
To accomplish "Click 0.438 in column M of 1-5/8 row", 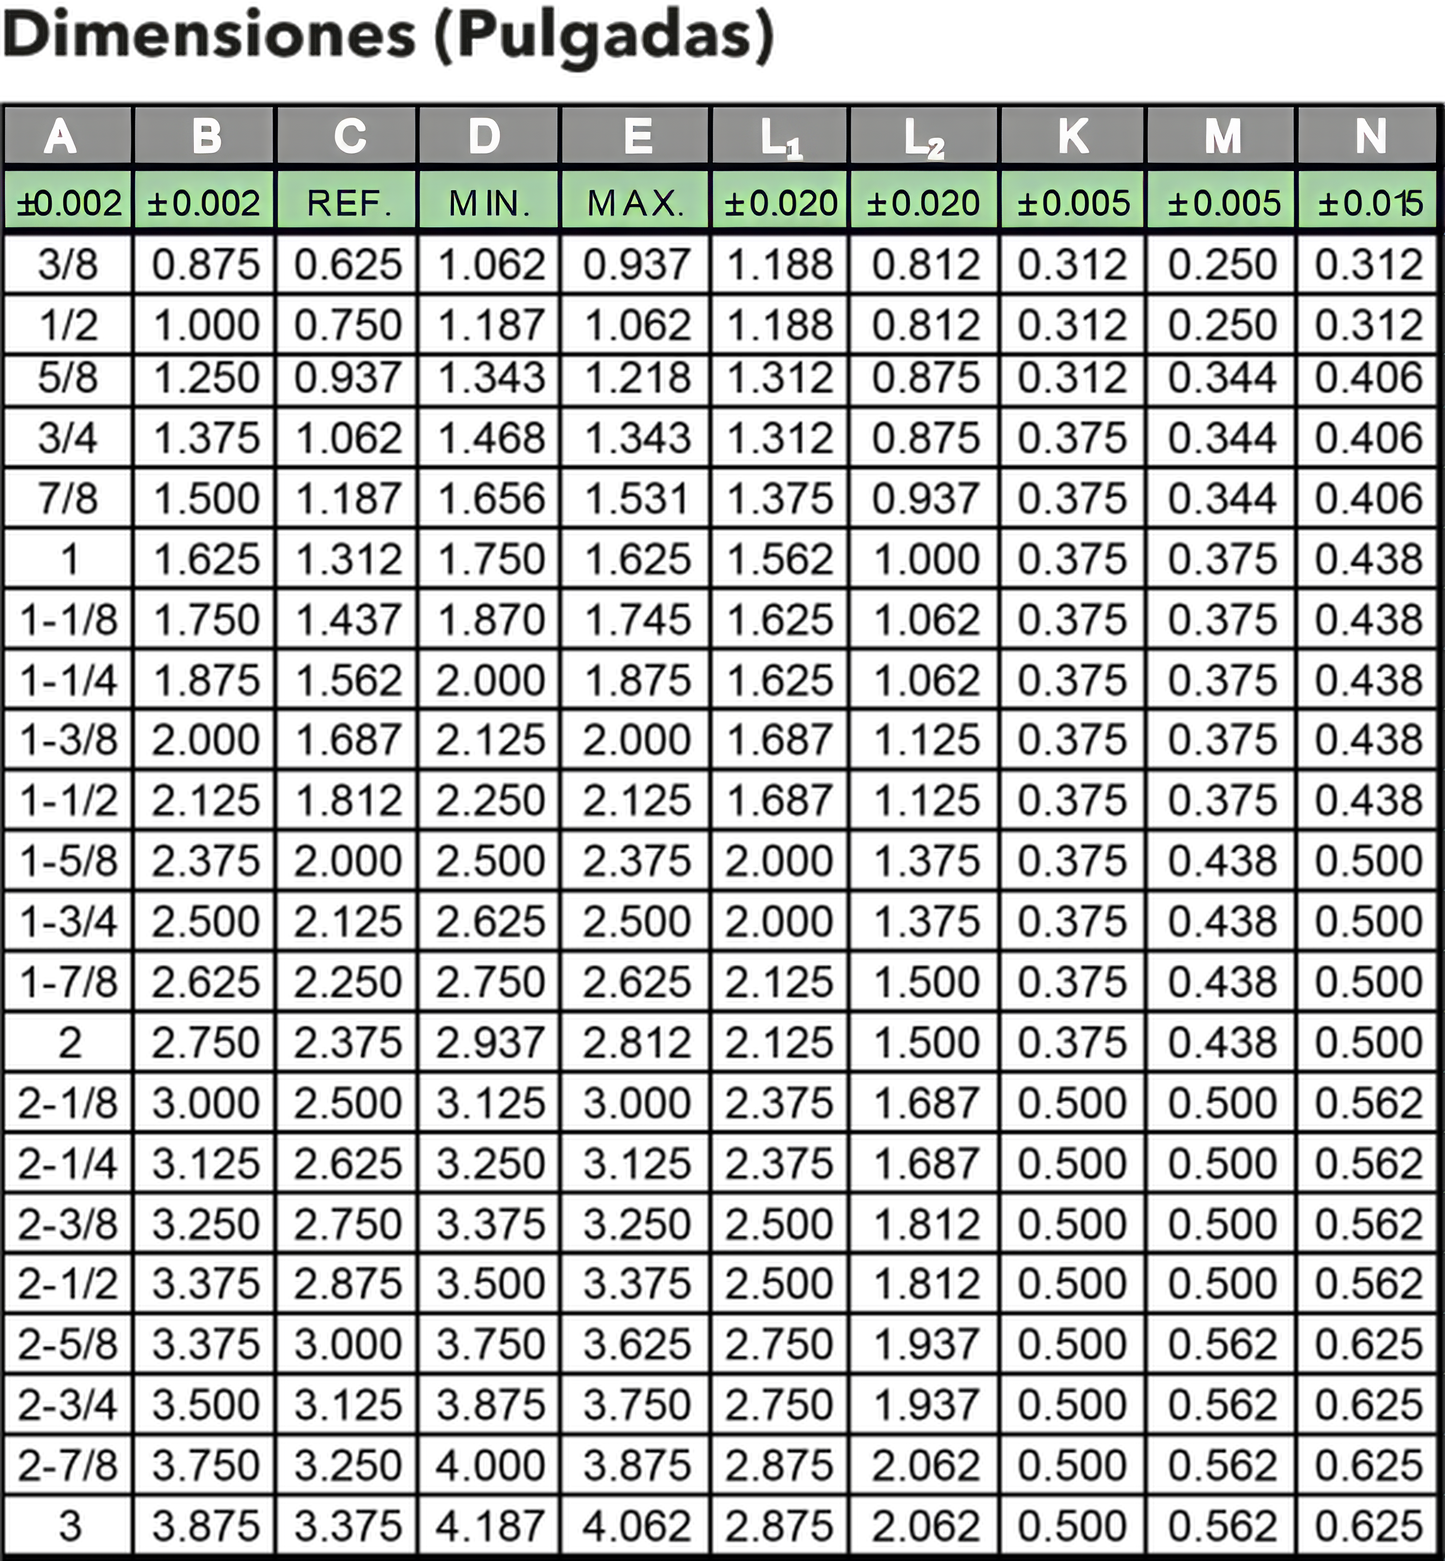I will (x=1222, y=861).
